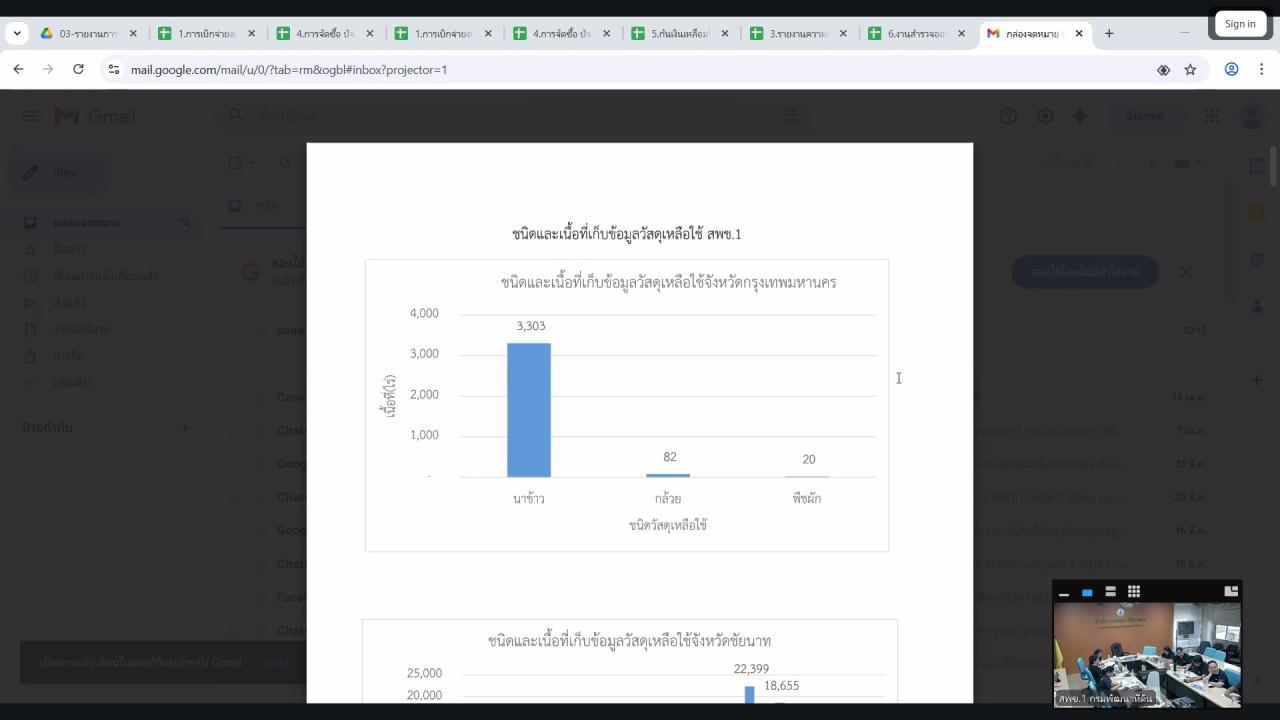Go back in browser history
This screenshot has height=720, width=1280.
[18, 69]
